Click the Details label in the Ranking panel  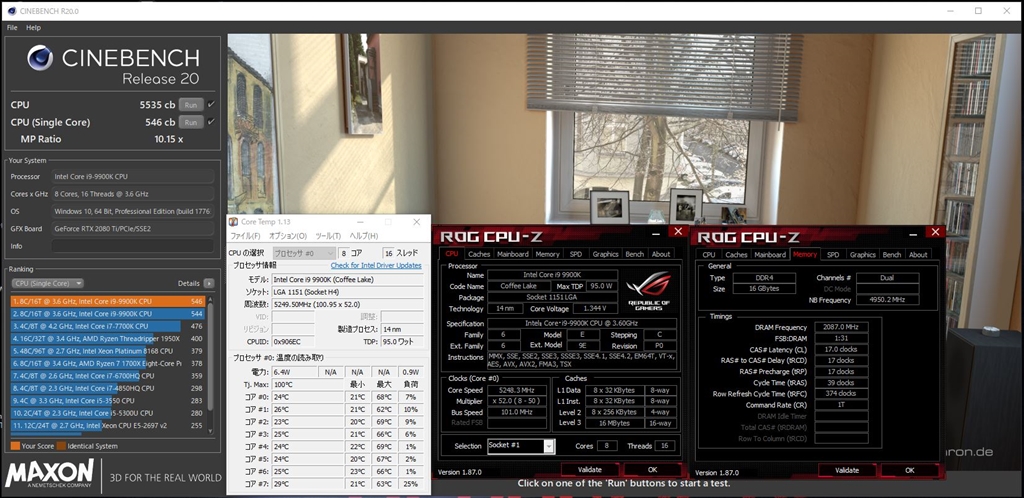(x=188, y=283)
